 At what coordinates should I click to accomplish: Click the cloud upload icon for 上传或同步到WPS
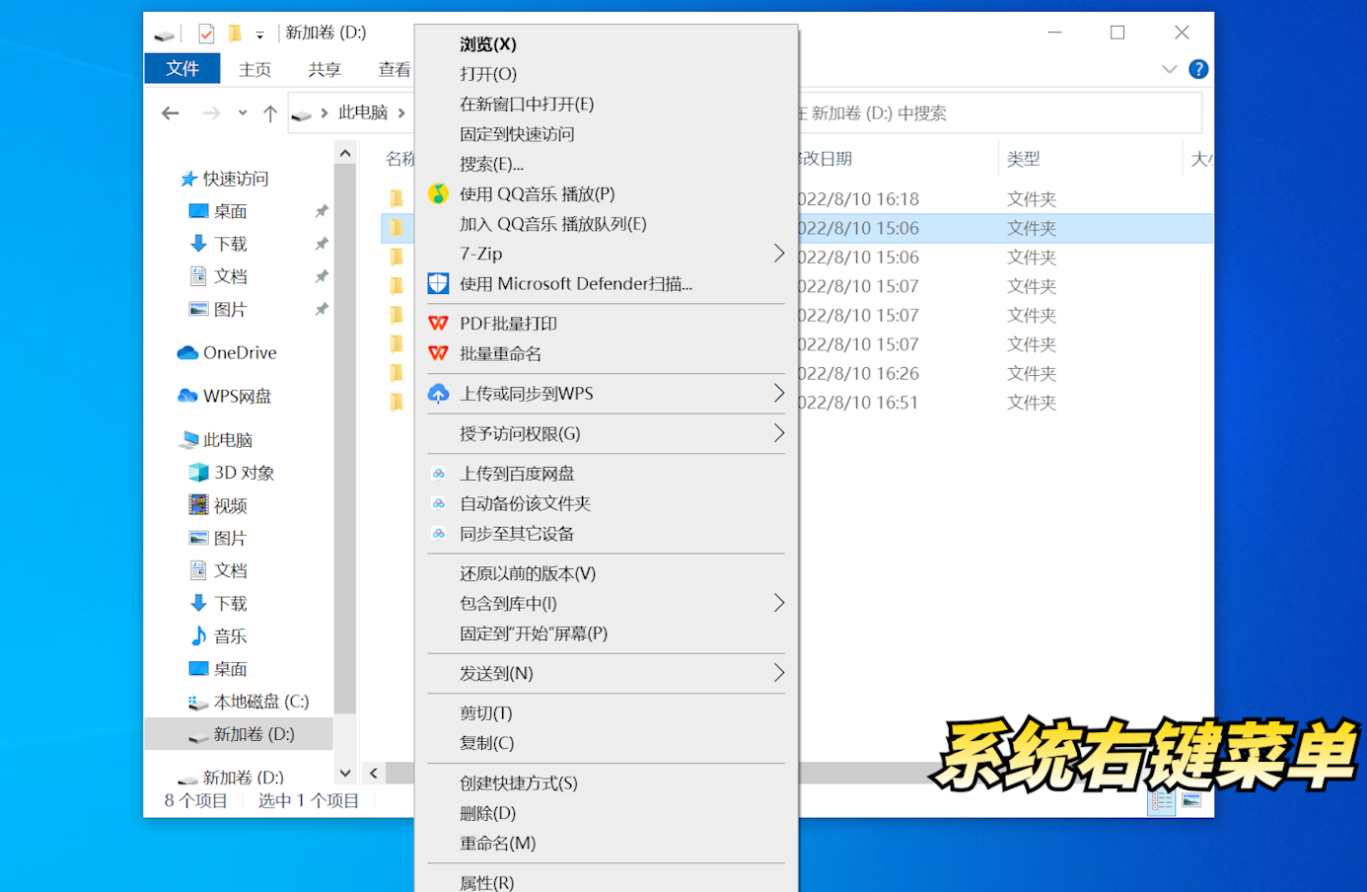(438, 394)
